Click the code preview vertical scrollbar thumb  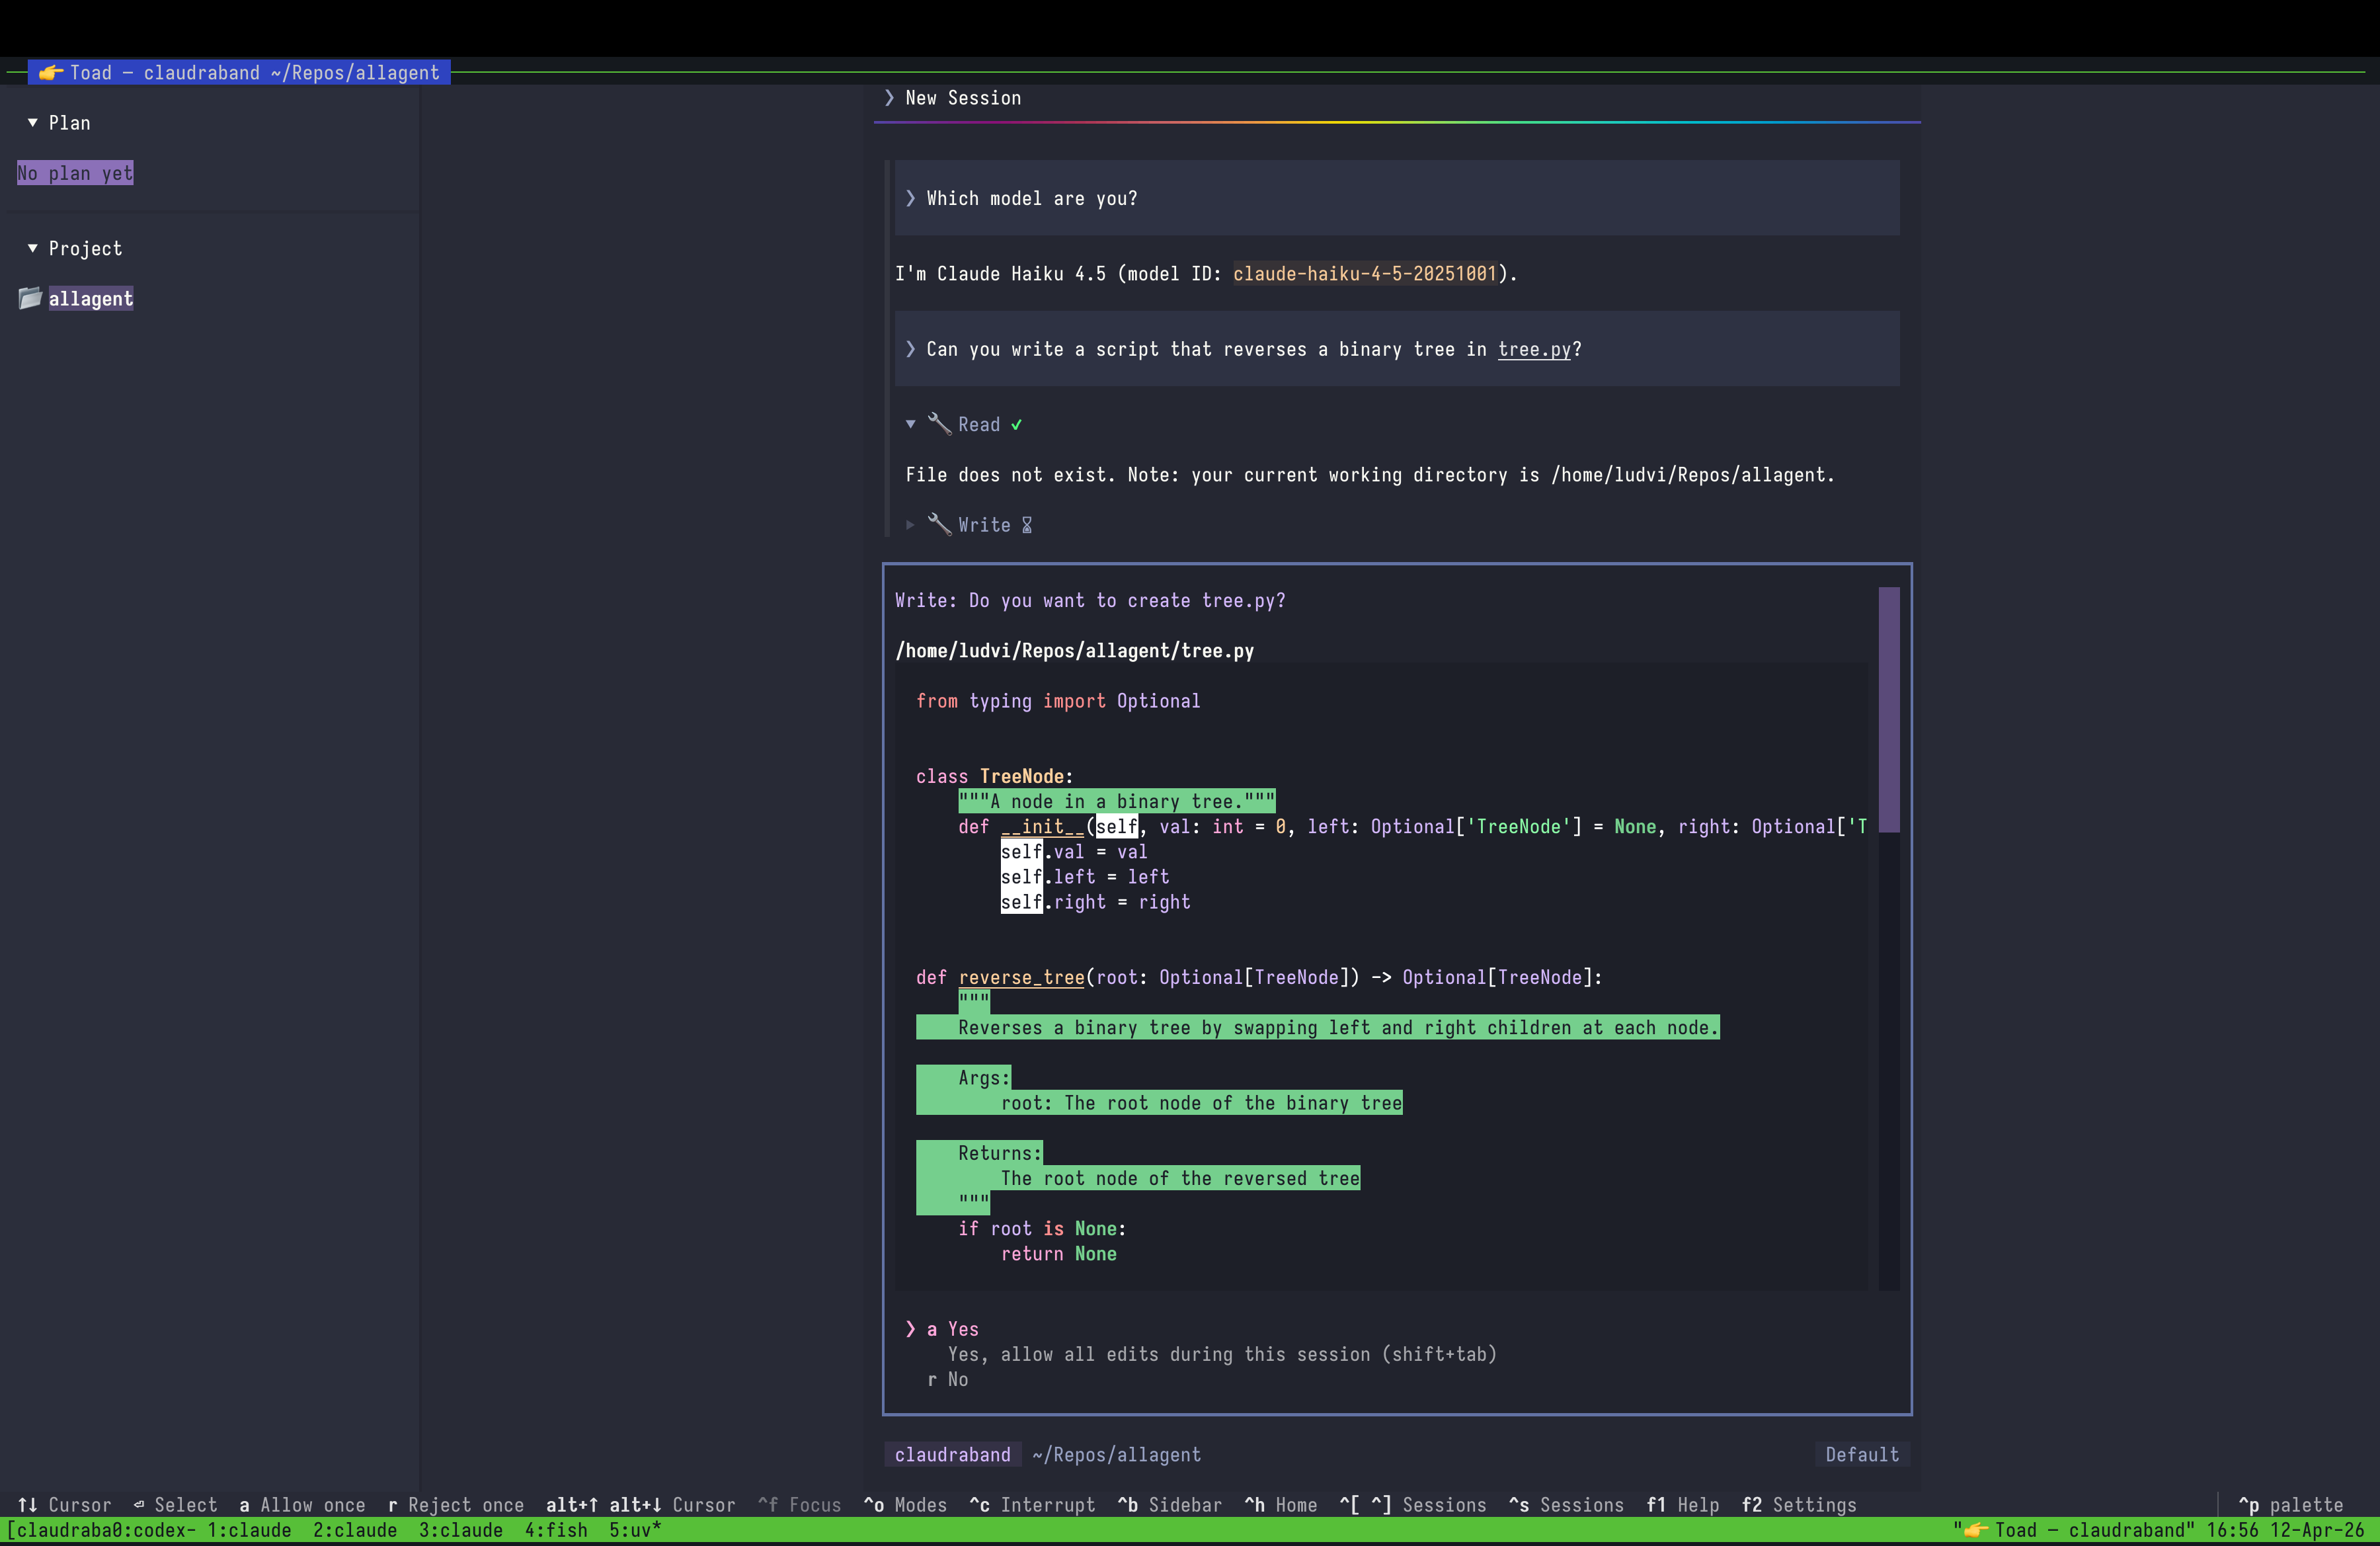tap(1888, 709)
